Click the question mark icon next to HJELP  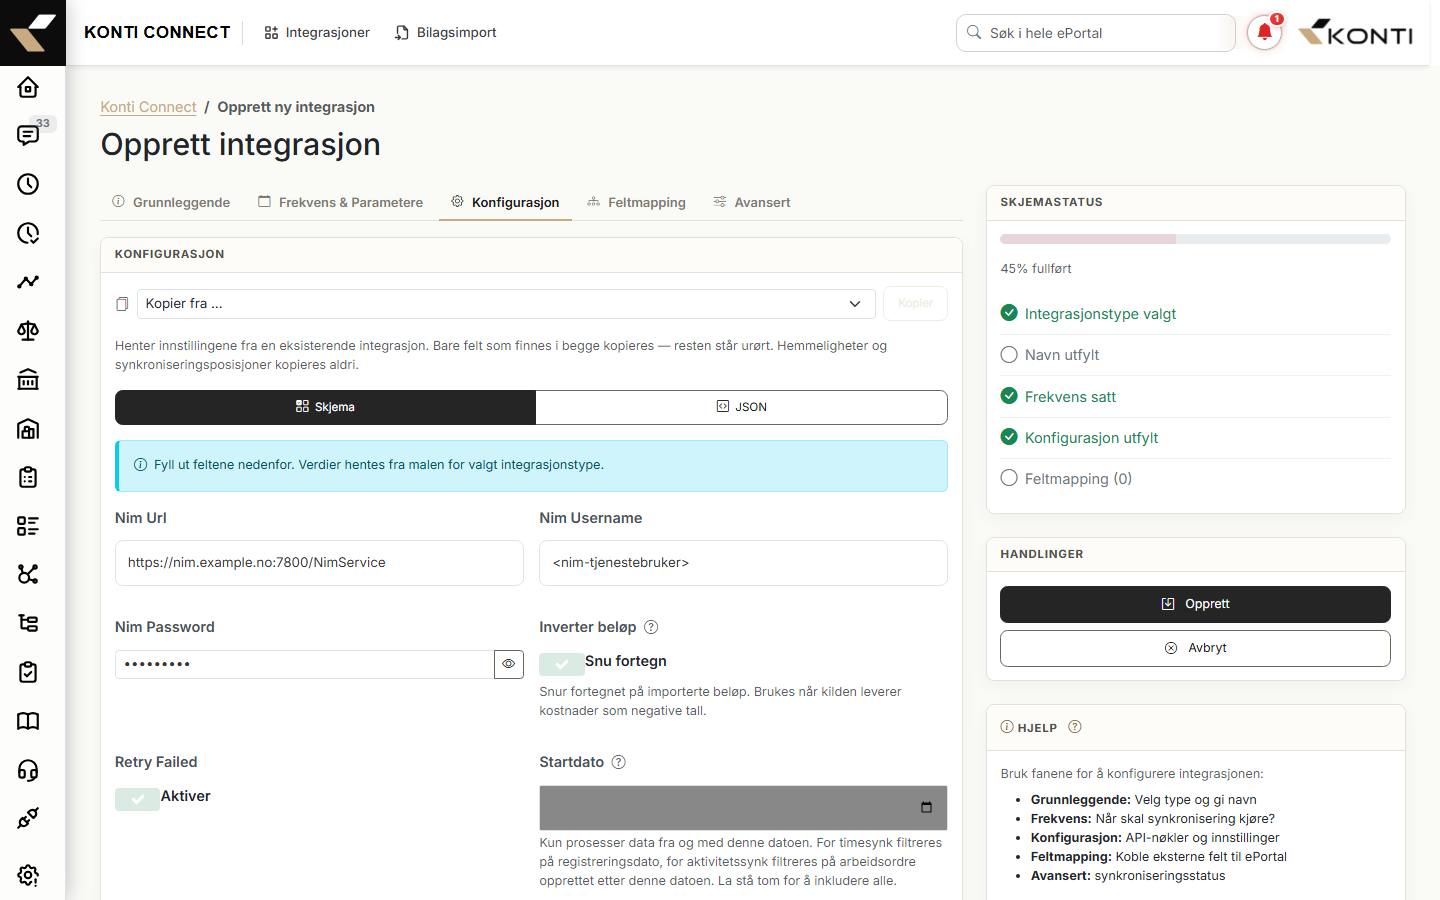pos(1075,727)
